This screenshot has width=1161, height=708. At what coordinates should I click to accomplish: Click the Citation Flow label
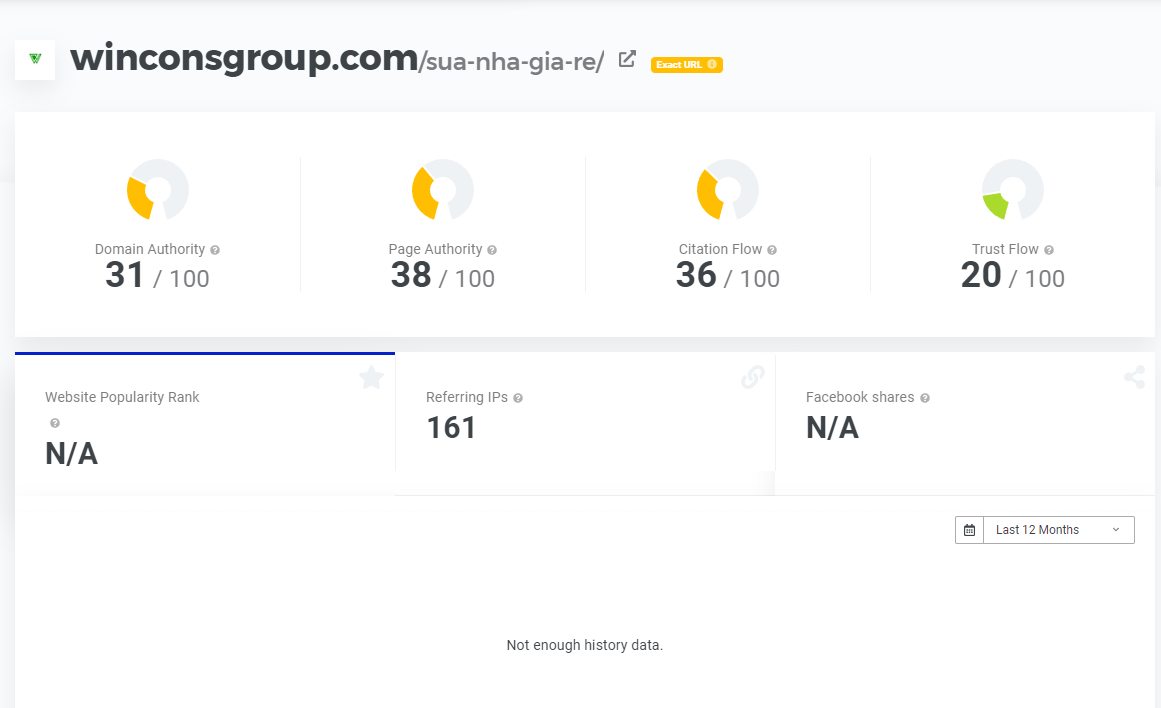coord(720,250)
